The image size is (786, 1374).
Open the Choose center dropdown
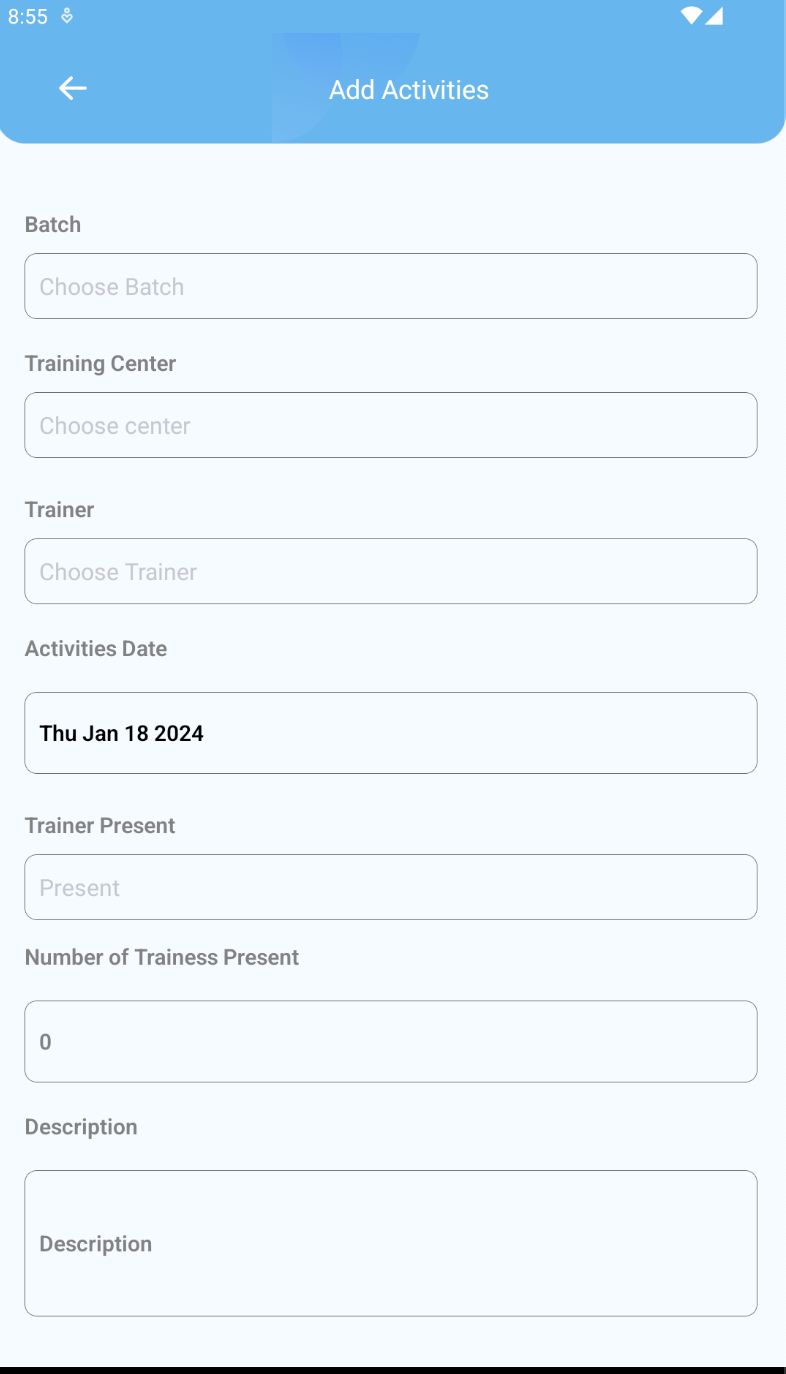pos(391,425)
